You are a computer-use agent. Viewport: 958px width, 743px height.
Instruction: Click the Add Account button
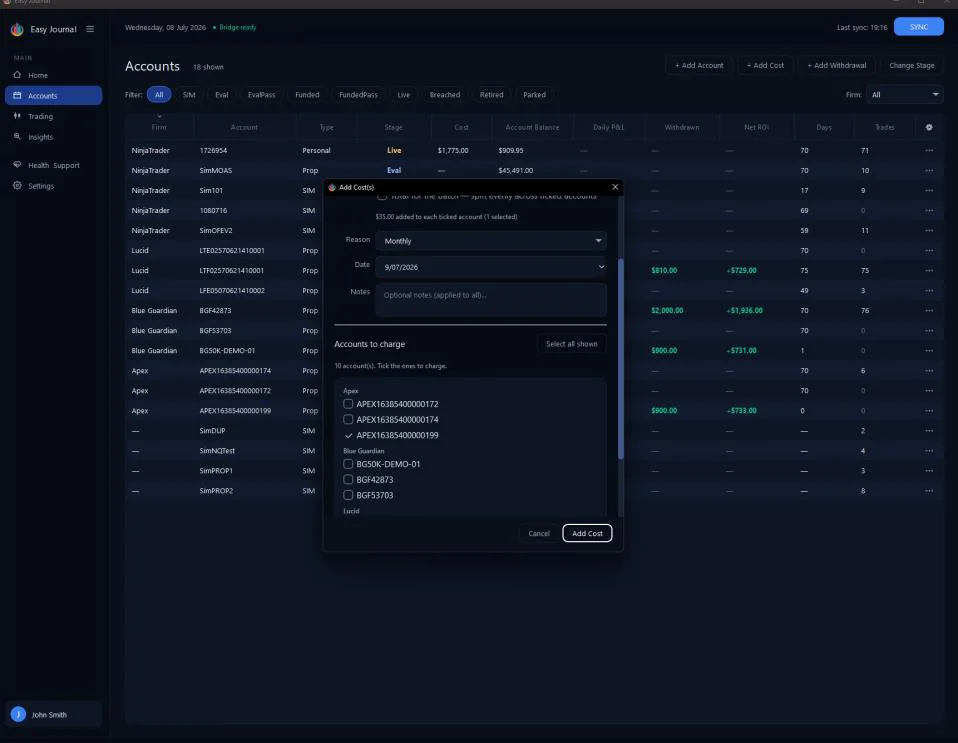(699, 65)
